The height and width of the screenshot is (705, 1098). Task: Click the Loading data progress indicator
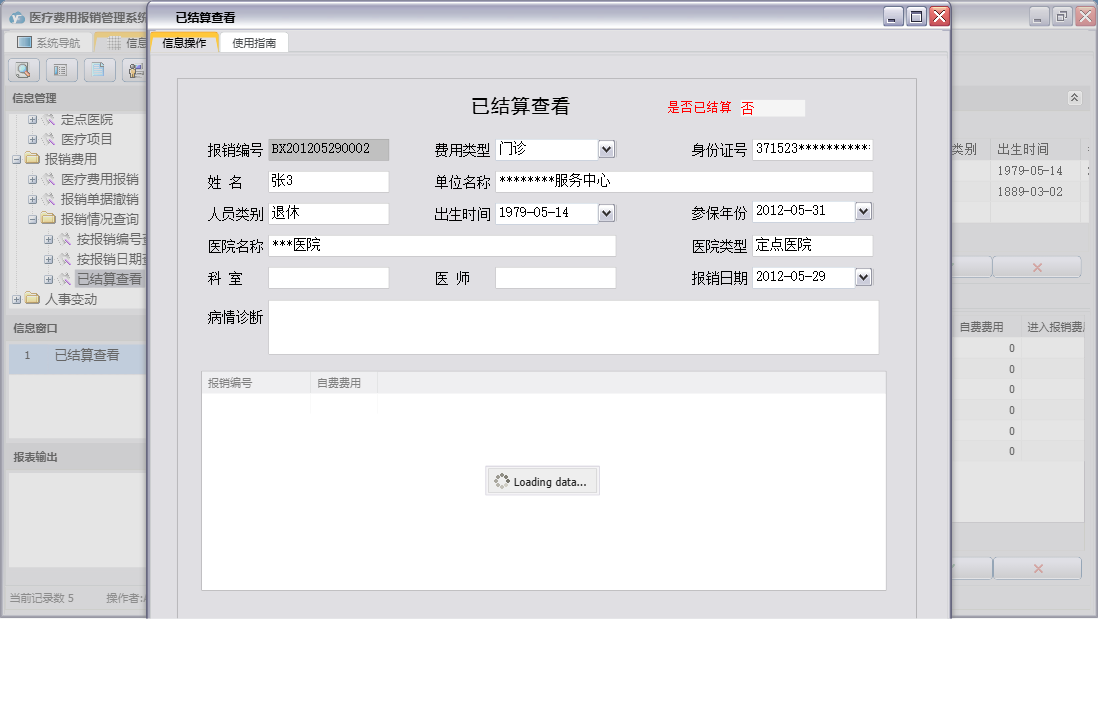[542, 480]
